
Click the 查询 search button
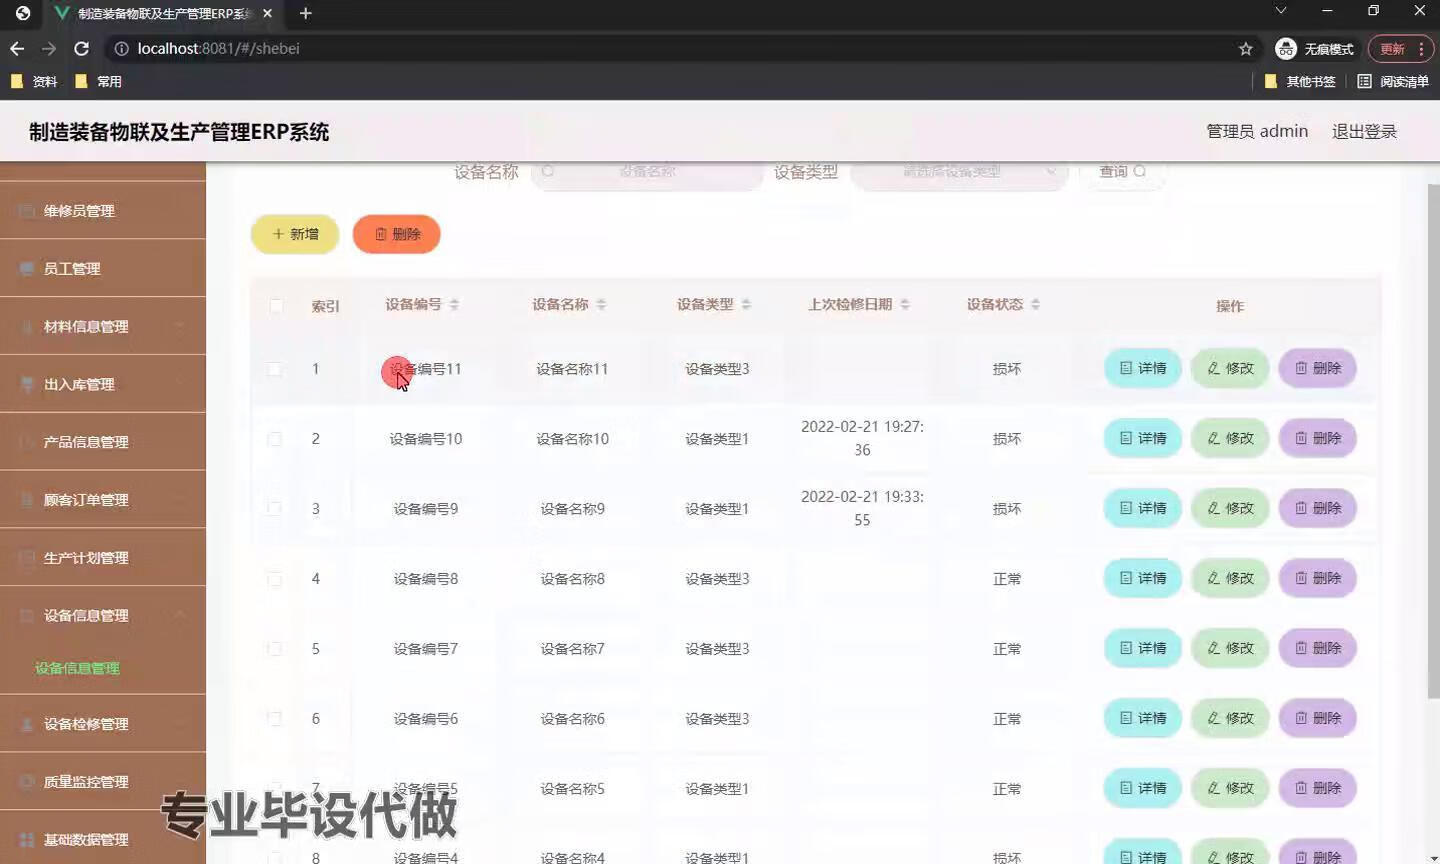[1122, 172]
